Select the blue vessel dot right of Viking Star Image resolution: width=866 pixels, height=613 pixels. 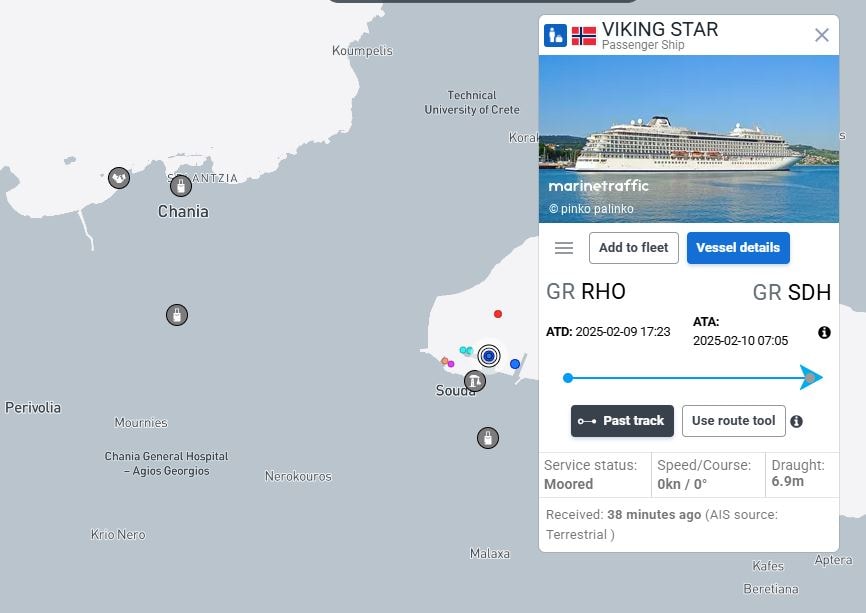(515, 364)
